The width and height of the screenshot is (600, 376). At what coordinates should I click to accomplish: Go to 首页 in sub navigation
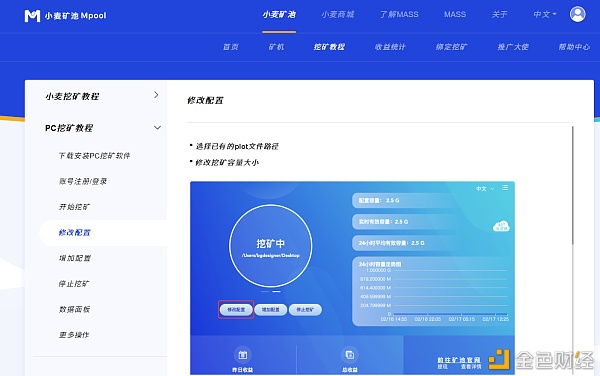pyautogui.click(x=230, y=47)
